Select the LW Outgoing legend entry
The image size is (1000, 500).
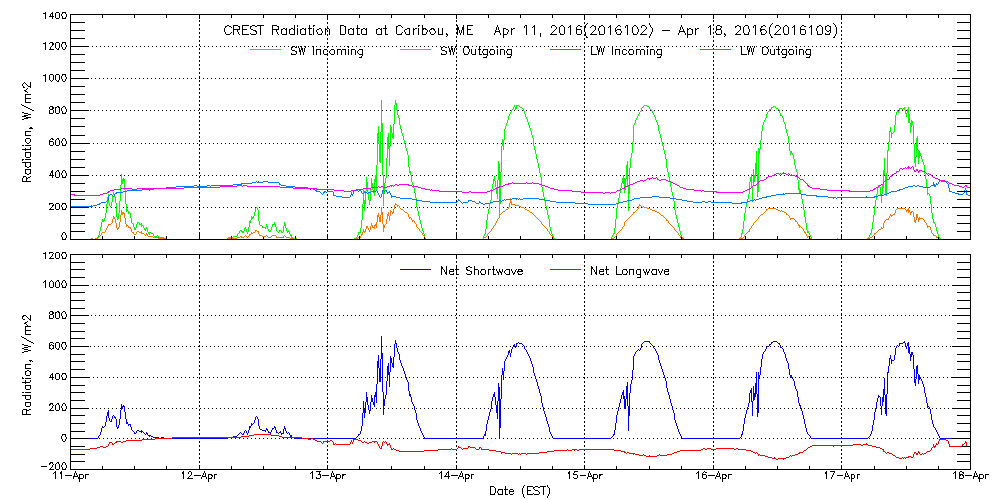775,52
